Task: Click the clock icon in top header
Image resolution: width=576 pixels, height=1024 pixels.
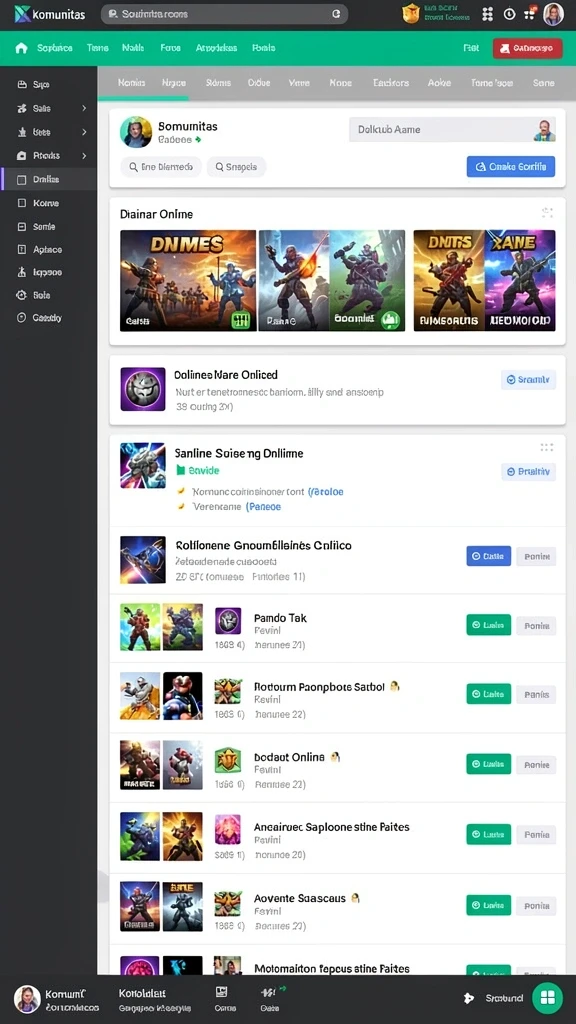Action: [x=509, y=14]
